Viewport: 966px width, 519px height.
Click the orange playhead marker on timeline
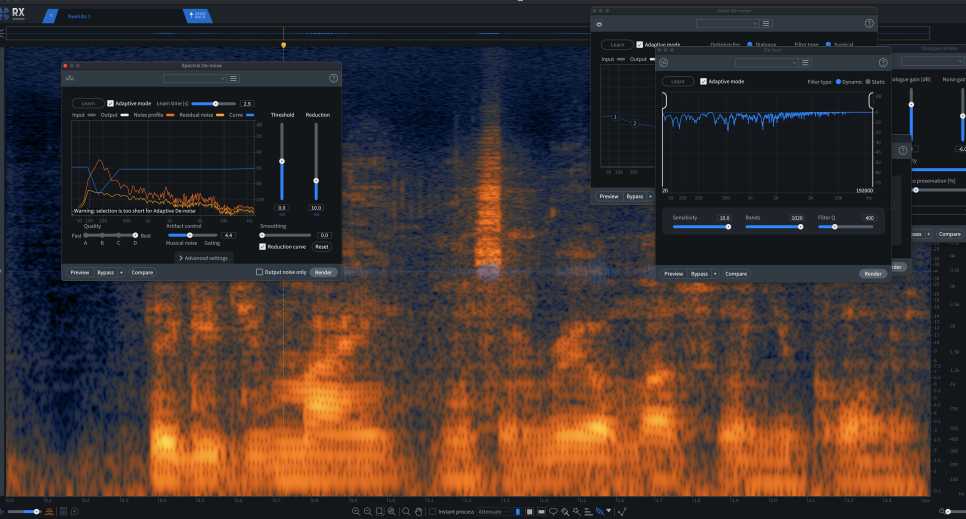(x=283, y=45)
